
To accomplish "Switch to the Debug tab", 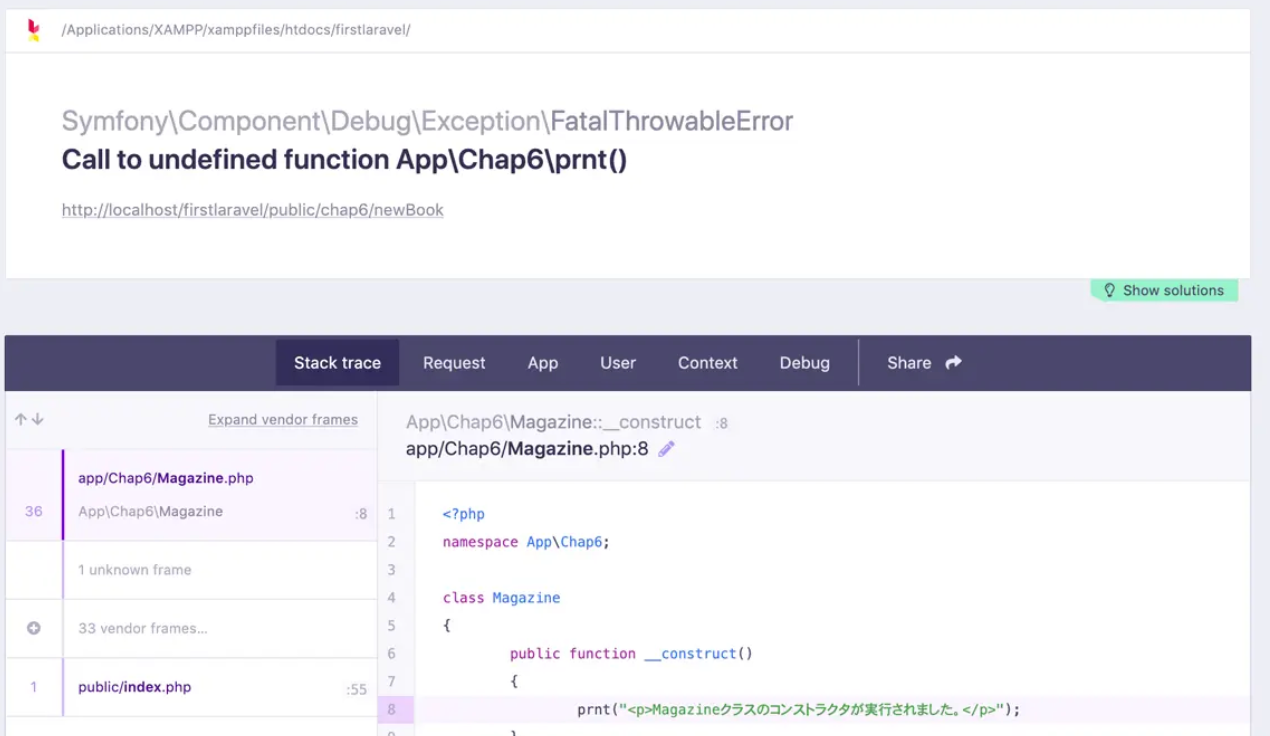I will 805,362.
